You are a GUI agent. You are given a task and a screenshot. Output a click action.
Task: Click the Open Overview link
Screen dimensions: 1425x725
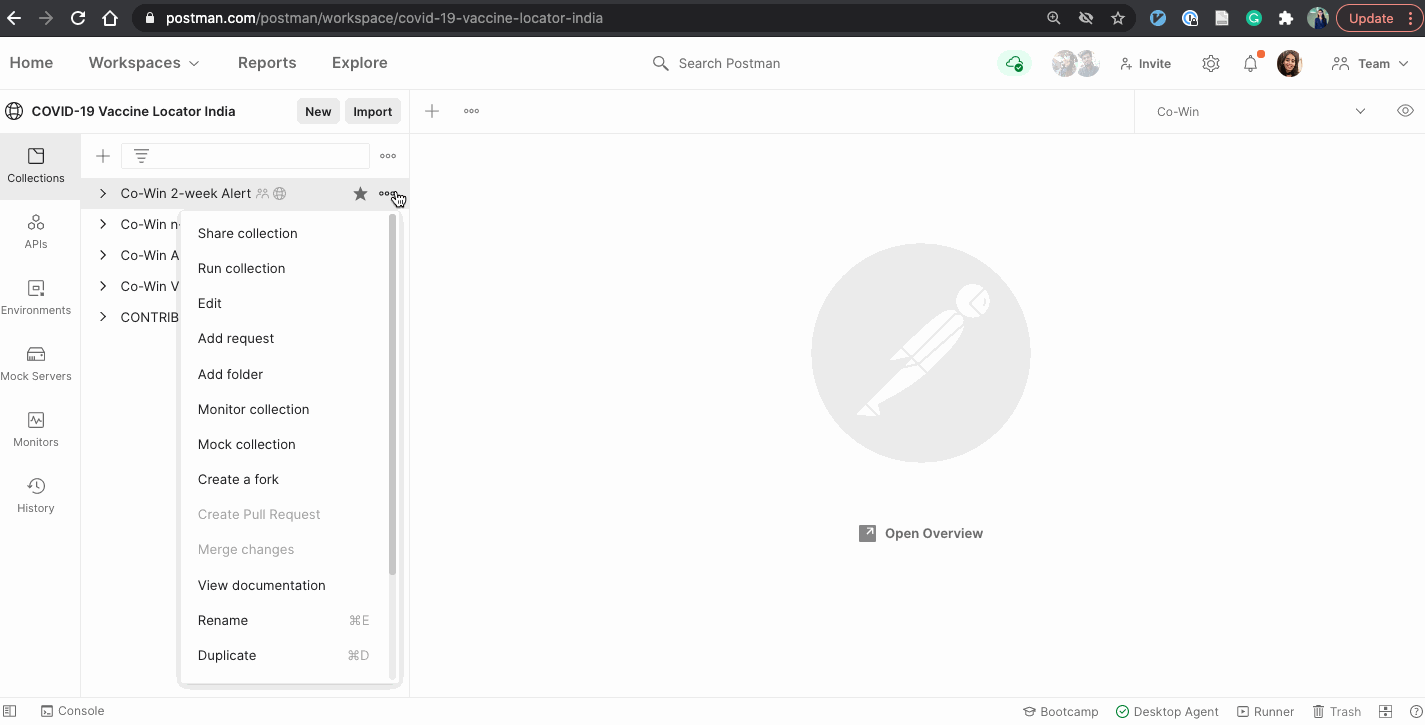coord(921,533)
